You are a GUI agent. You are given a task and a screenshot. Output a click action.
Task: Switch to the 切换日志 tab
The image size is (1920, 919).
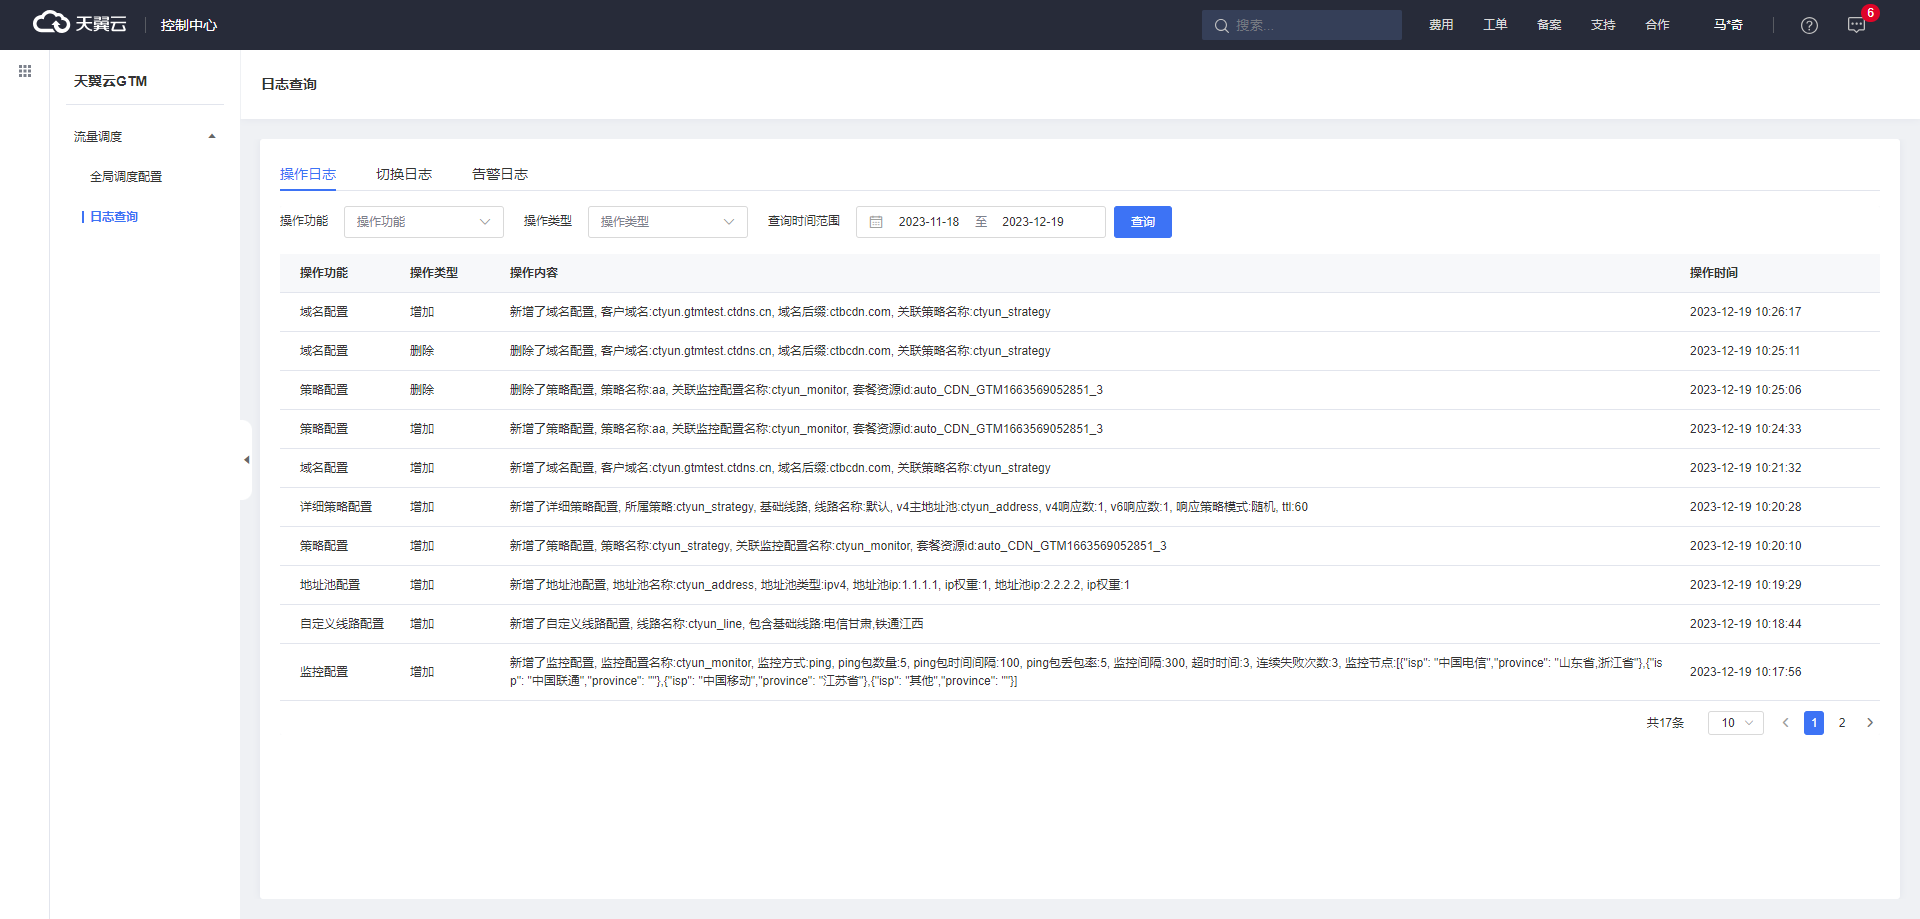point(404,174)
